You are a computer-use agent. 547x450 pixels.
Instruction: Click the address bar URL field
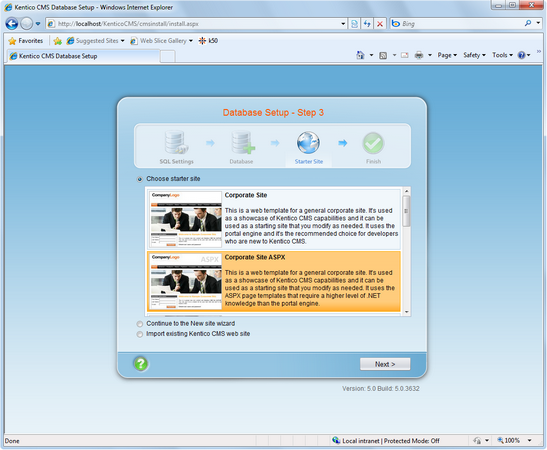point(193,24)
